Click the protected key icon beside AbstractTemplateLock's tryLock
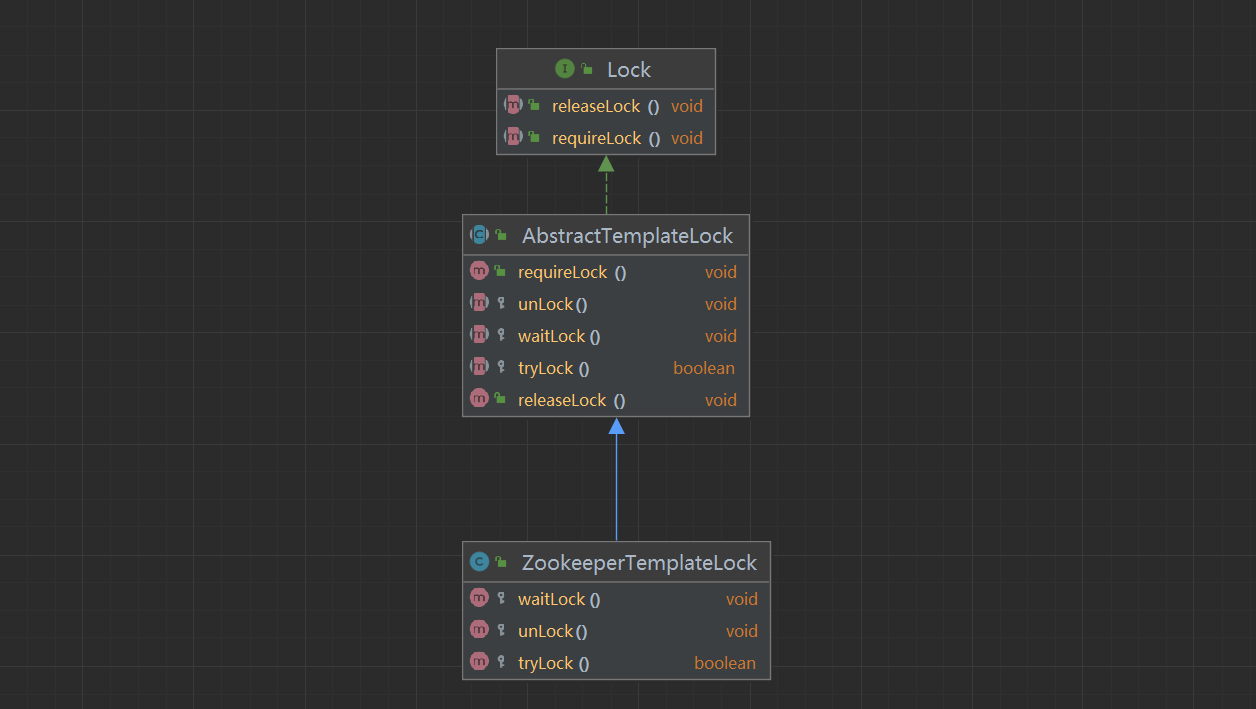This screenshot has width=1256, height=709. 501,367
